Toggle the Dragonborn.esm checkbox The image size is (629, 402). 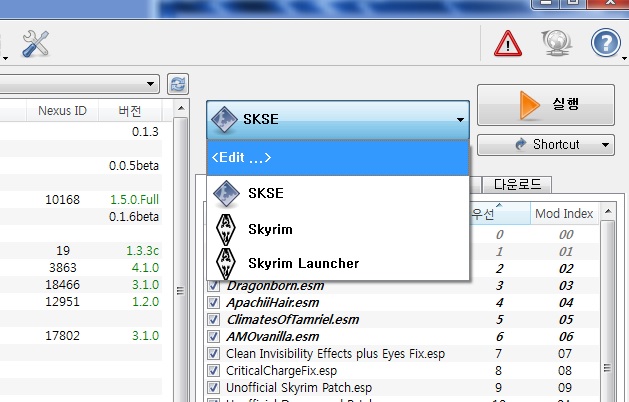click(213, 286)
